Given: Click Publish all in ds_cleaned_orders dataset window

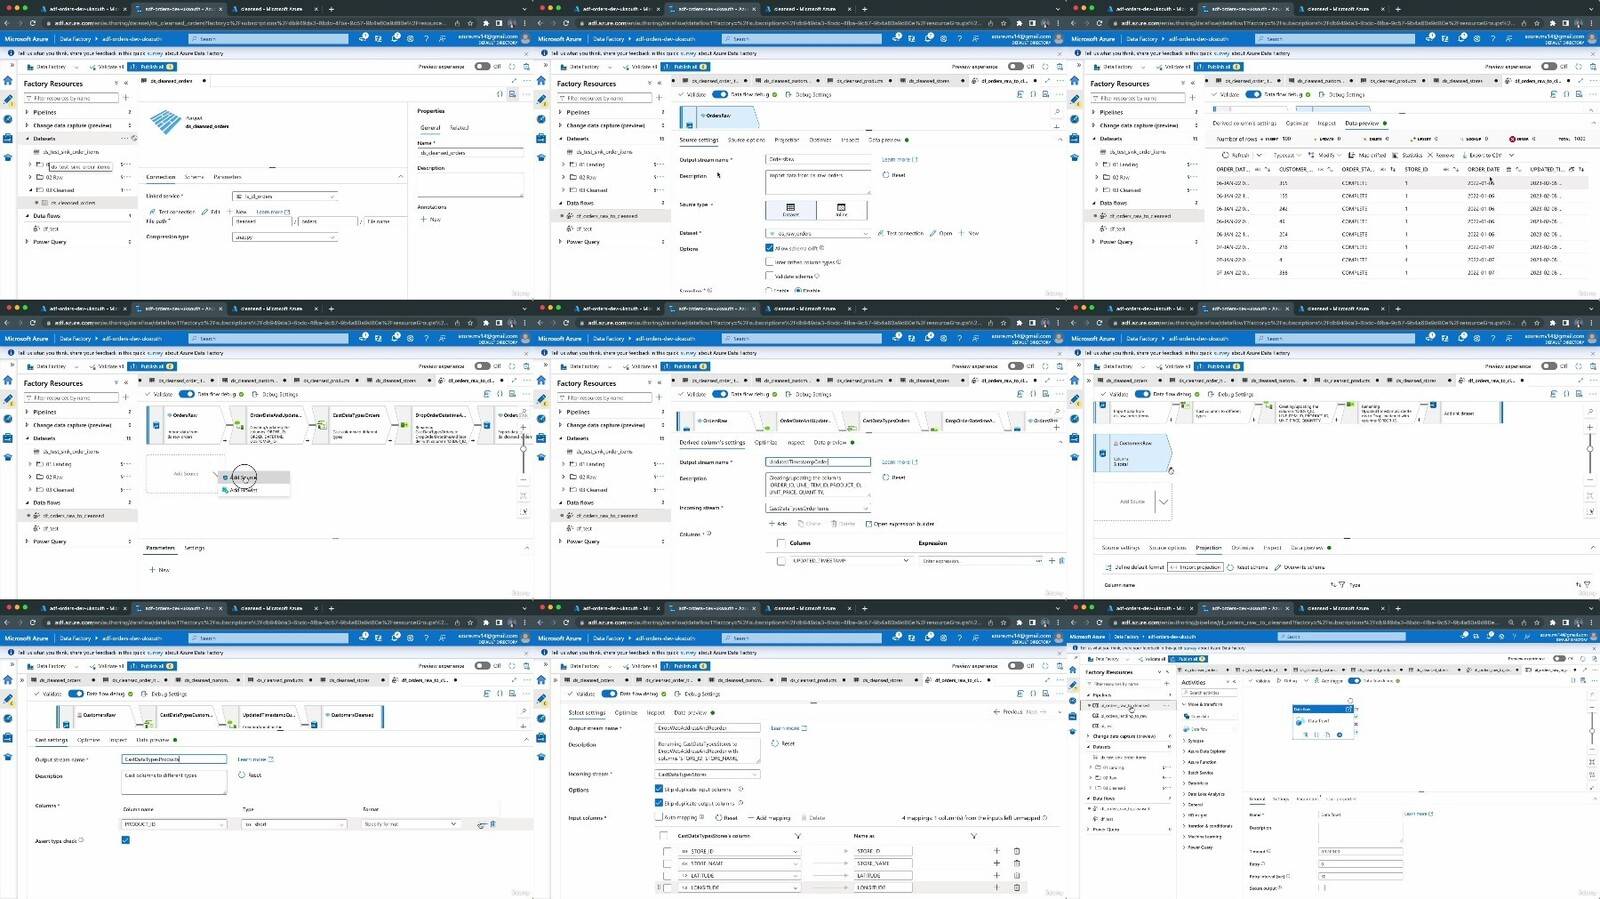Looking at the screenshot, I should click(154, 67).
